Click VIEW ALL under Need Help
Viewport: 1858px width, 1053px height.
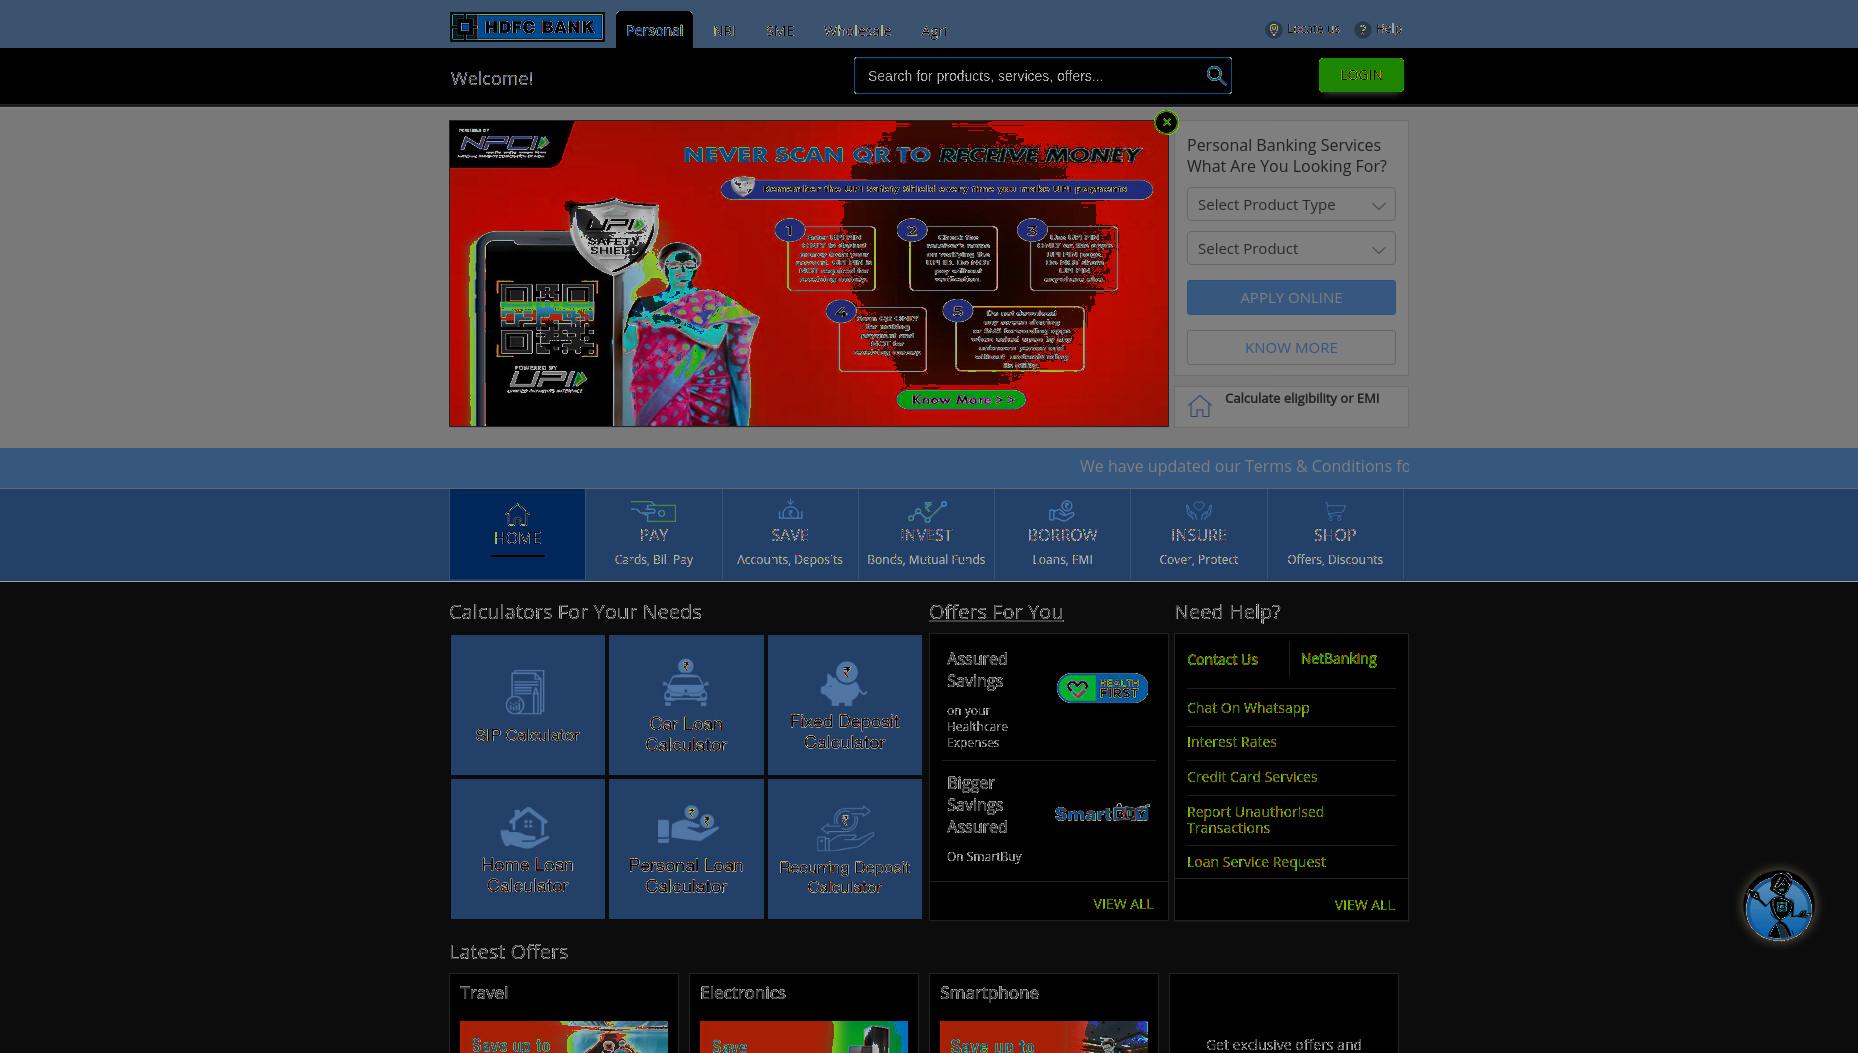pos(1364,905)
